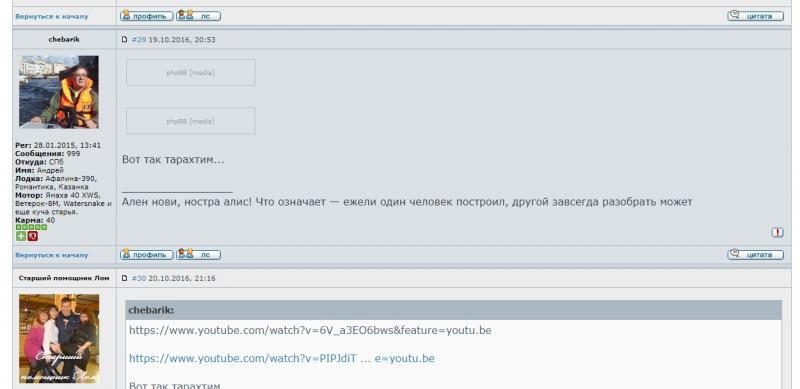Click topmost Вернуться к началу link

click(52, 16)
